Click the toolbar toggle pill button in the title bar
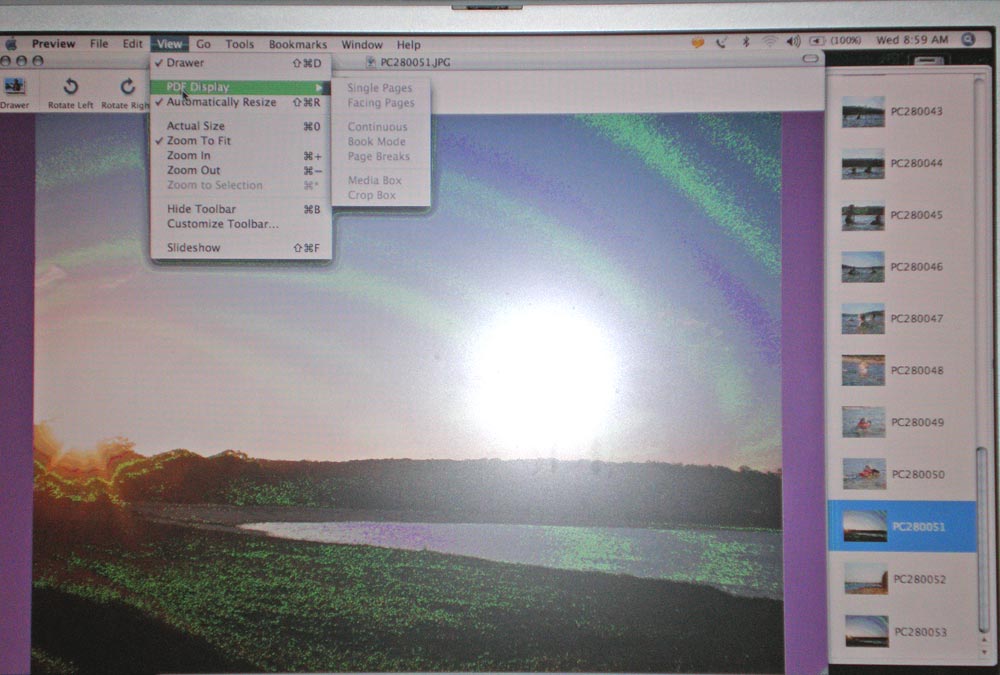1000x675 pixels. click(x=810, y=59)
